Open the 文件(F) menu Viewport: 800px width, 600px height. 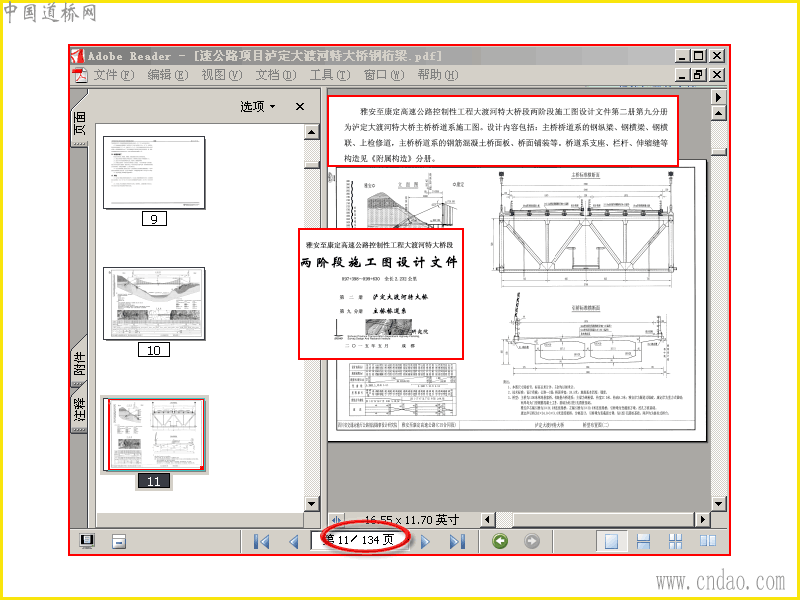[114, 75]
